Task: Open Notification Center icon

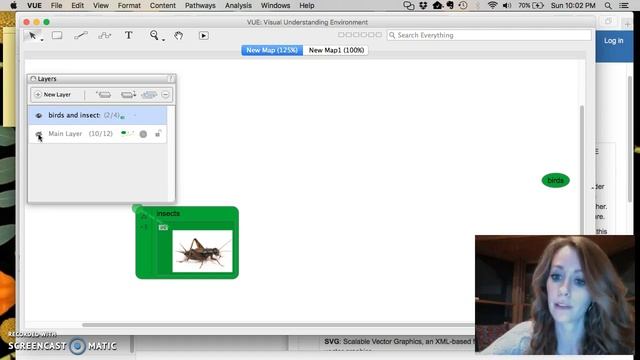Action: coord(624,5)
